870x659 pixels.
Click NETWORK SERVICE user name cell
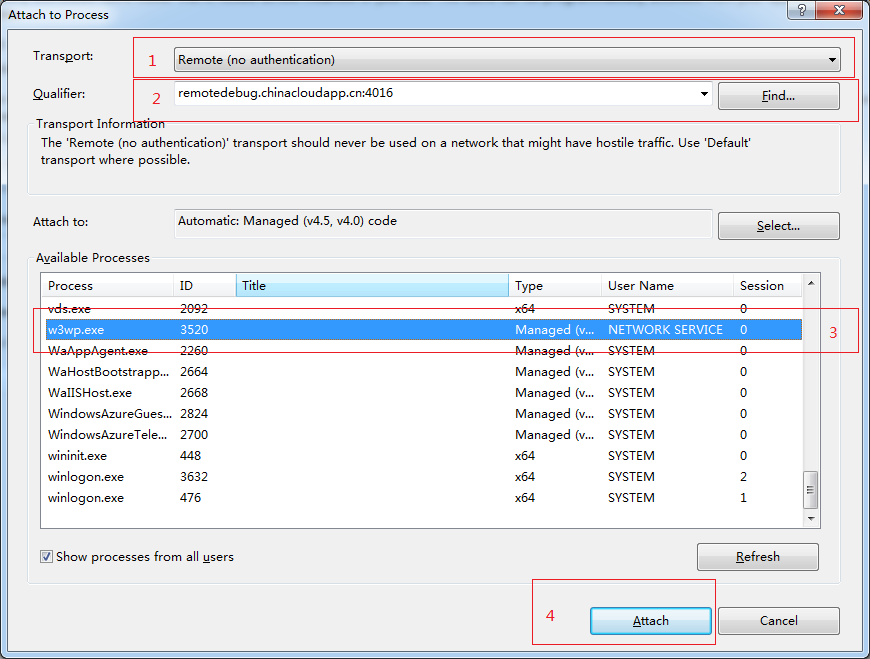point(665,330)
